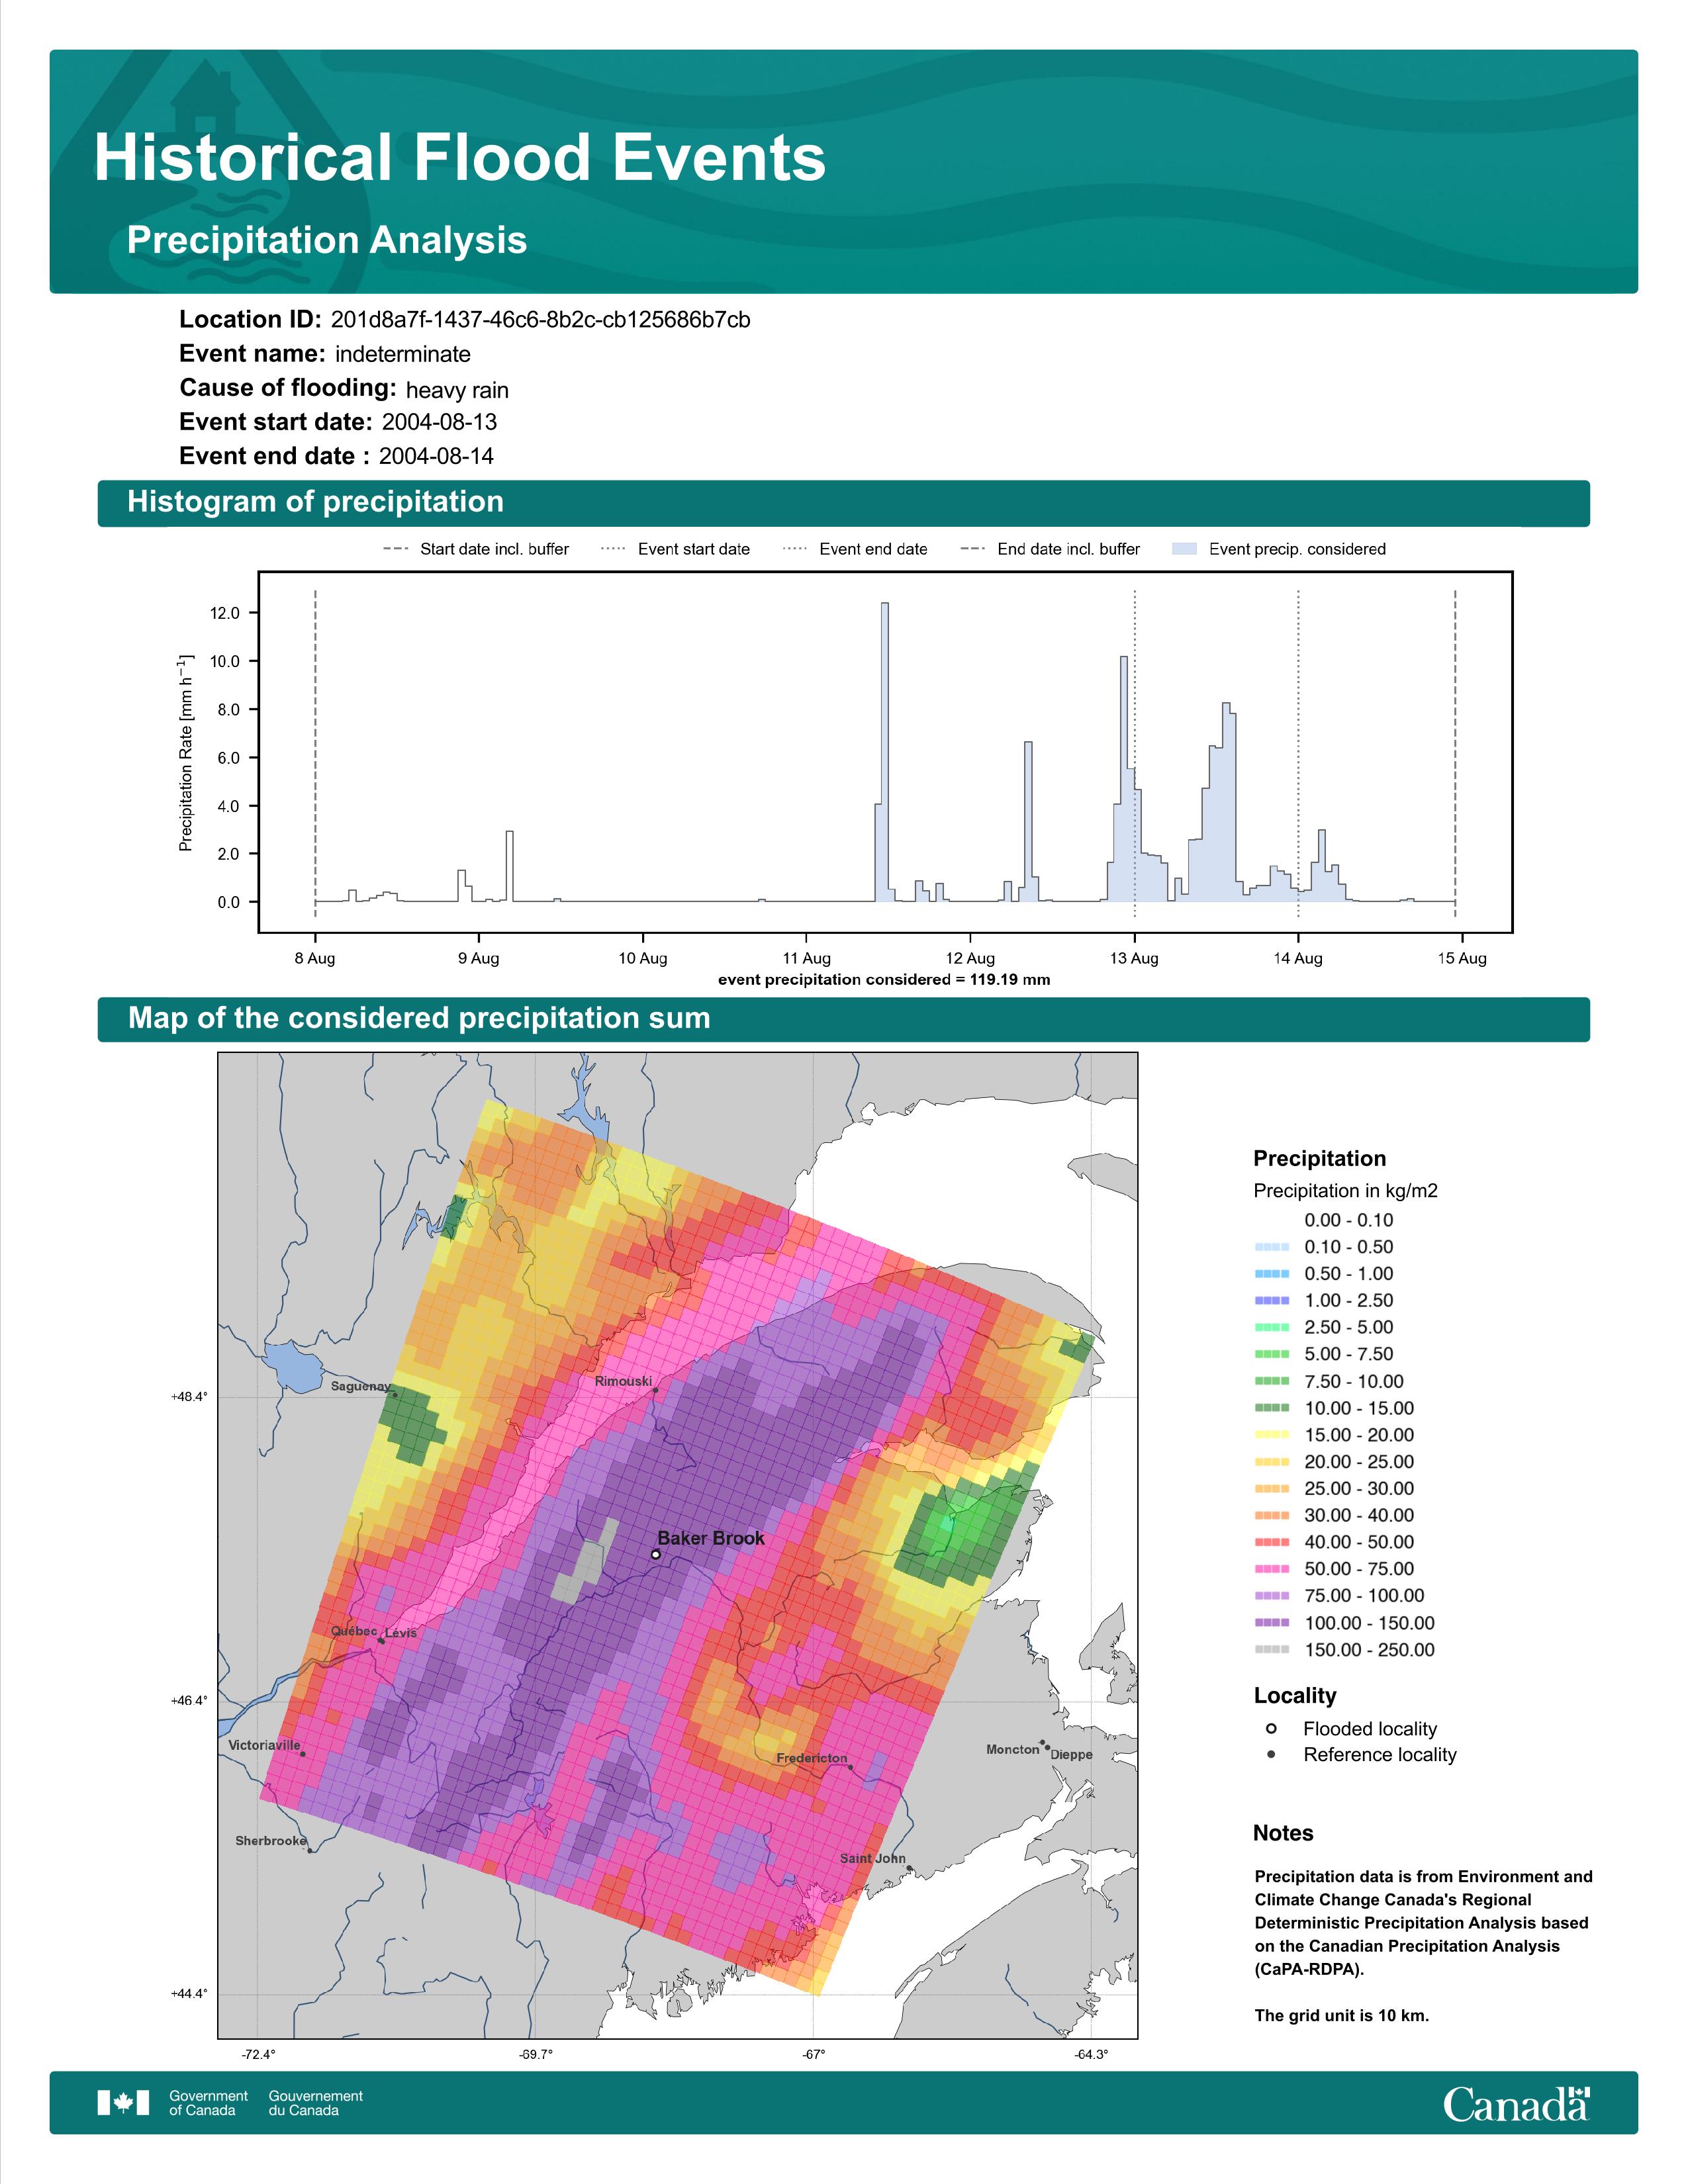The width and height of the screenshot is (1688, 2184).
Task: Click the Canada flag icon in footer
Action: [x=123, y=2103]
